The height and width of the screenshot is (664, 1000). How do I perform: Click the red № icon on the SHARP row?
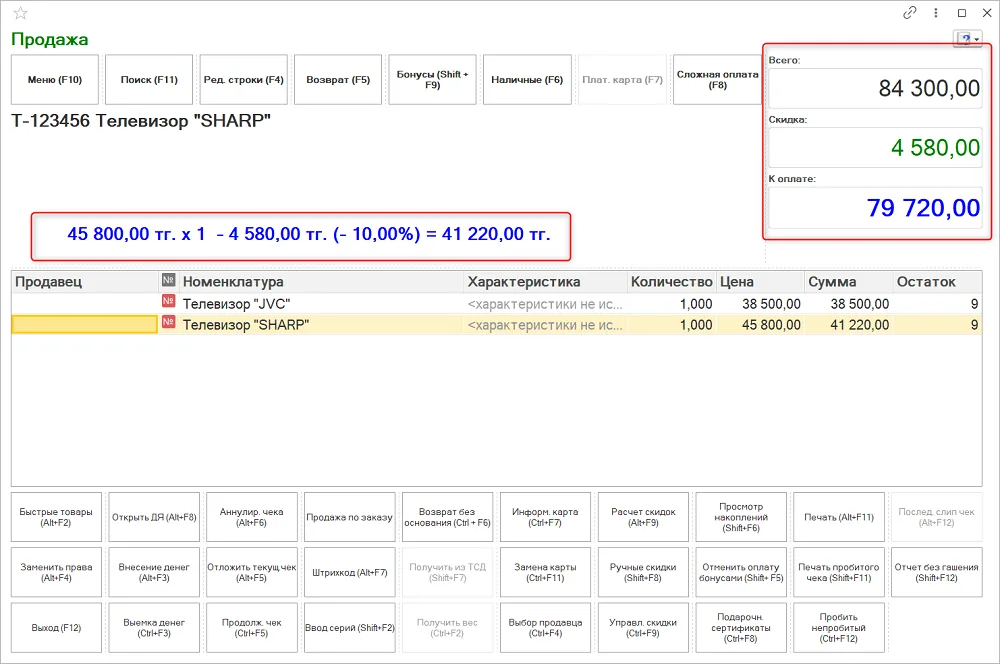168,322
